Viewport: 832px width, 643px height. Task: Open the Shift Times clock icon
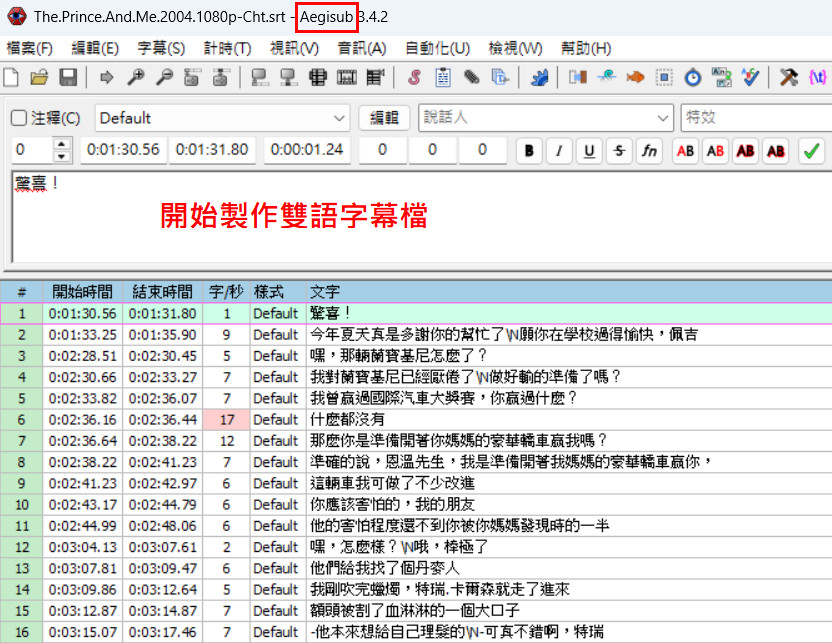click(694, 77)
